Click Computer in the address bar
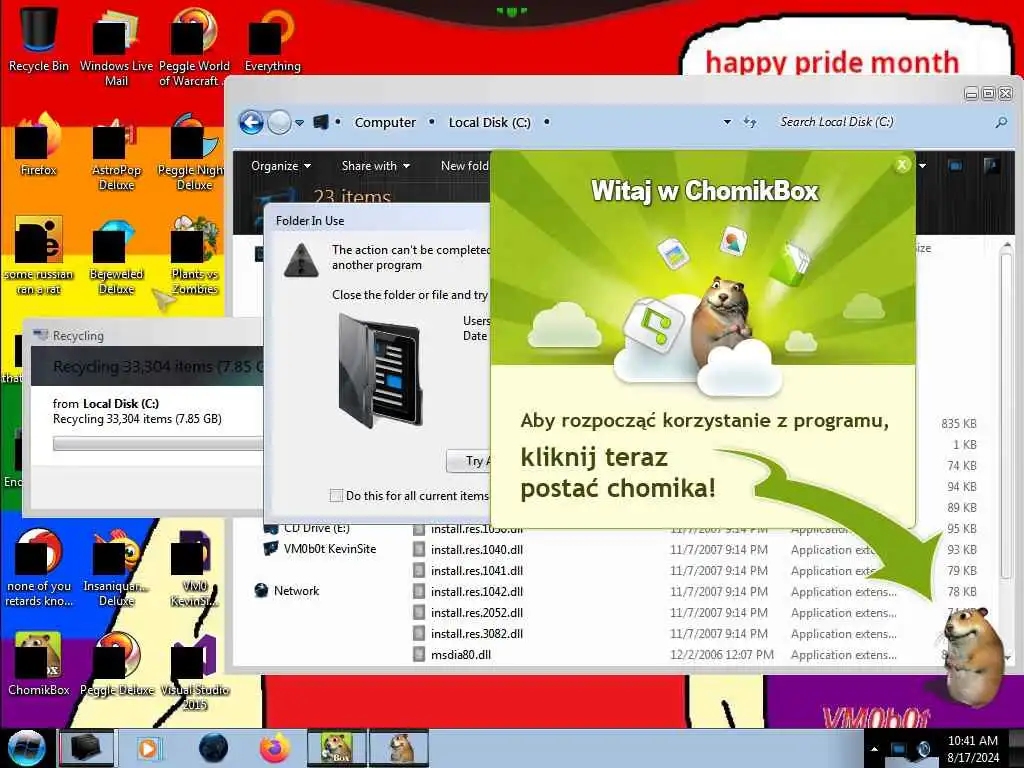 pos(385,122)
